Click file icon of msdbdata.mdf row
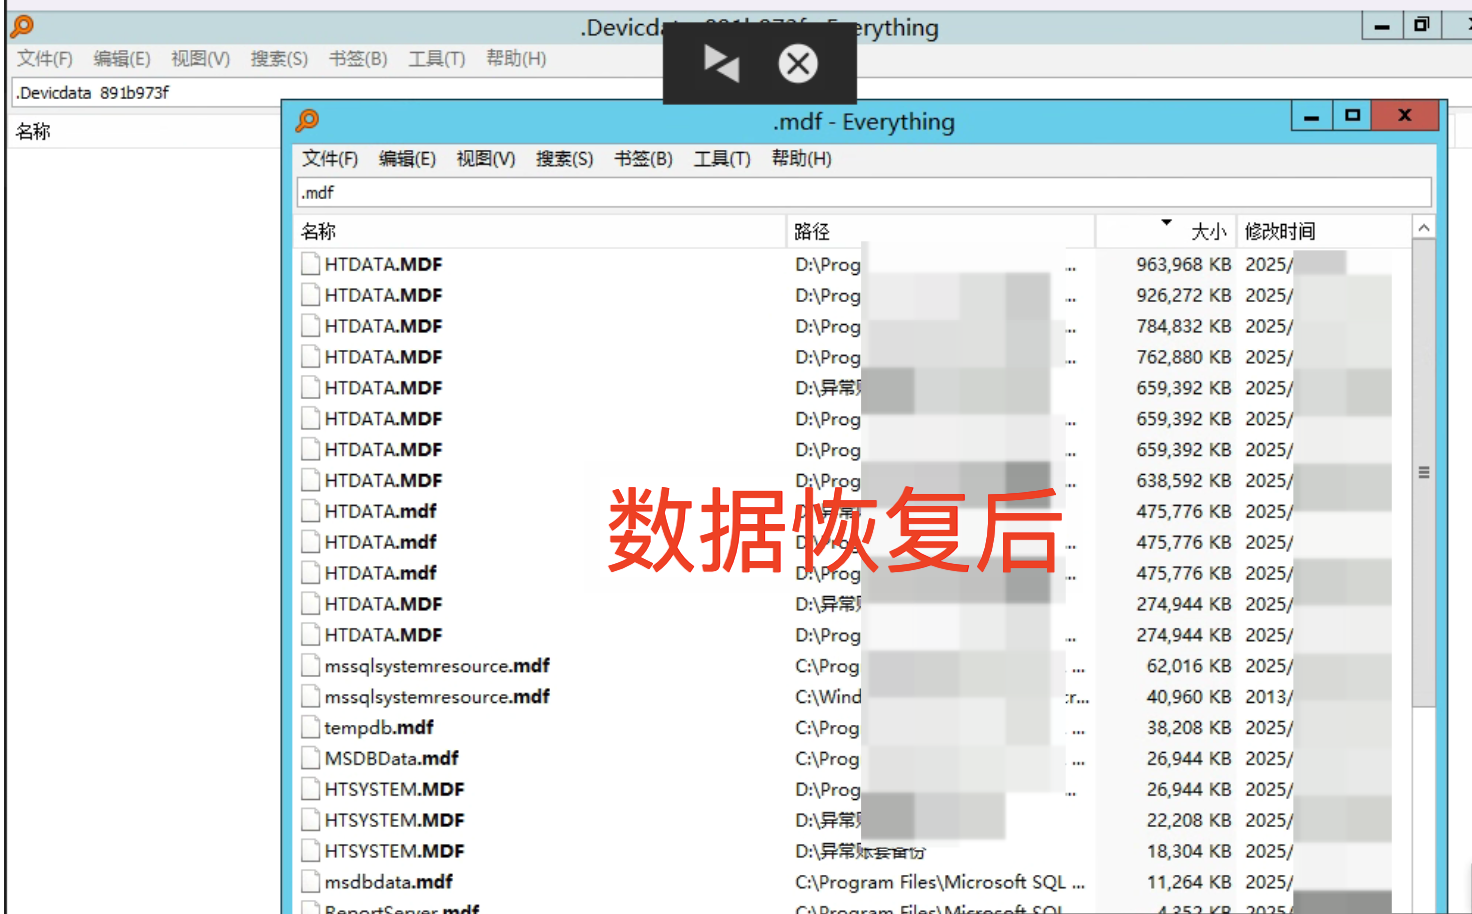This screenshot has height=914, width=1472. point(310,882)
